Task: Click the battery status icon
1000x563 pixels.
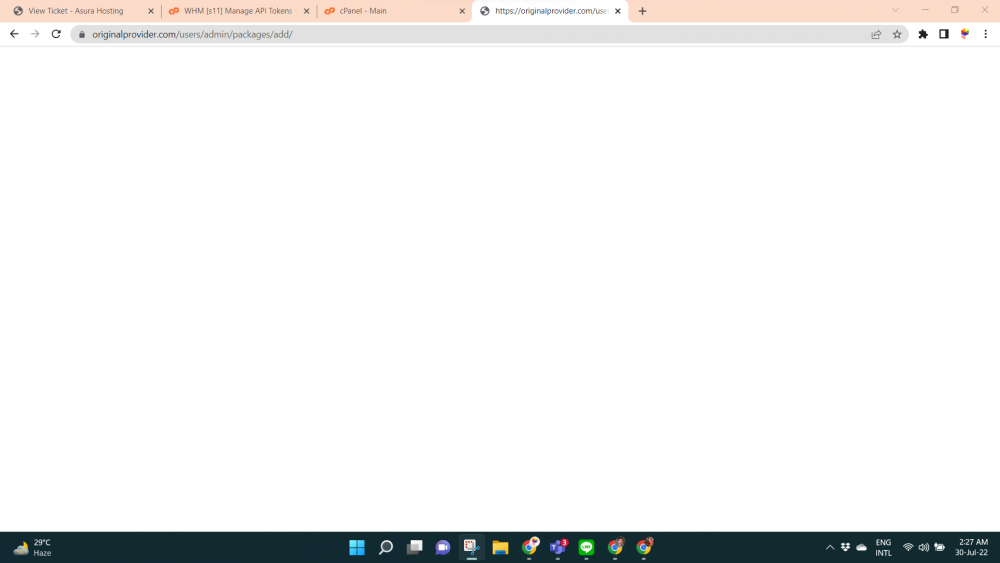Action: [940, 547]
